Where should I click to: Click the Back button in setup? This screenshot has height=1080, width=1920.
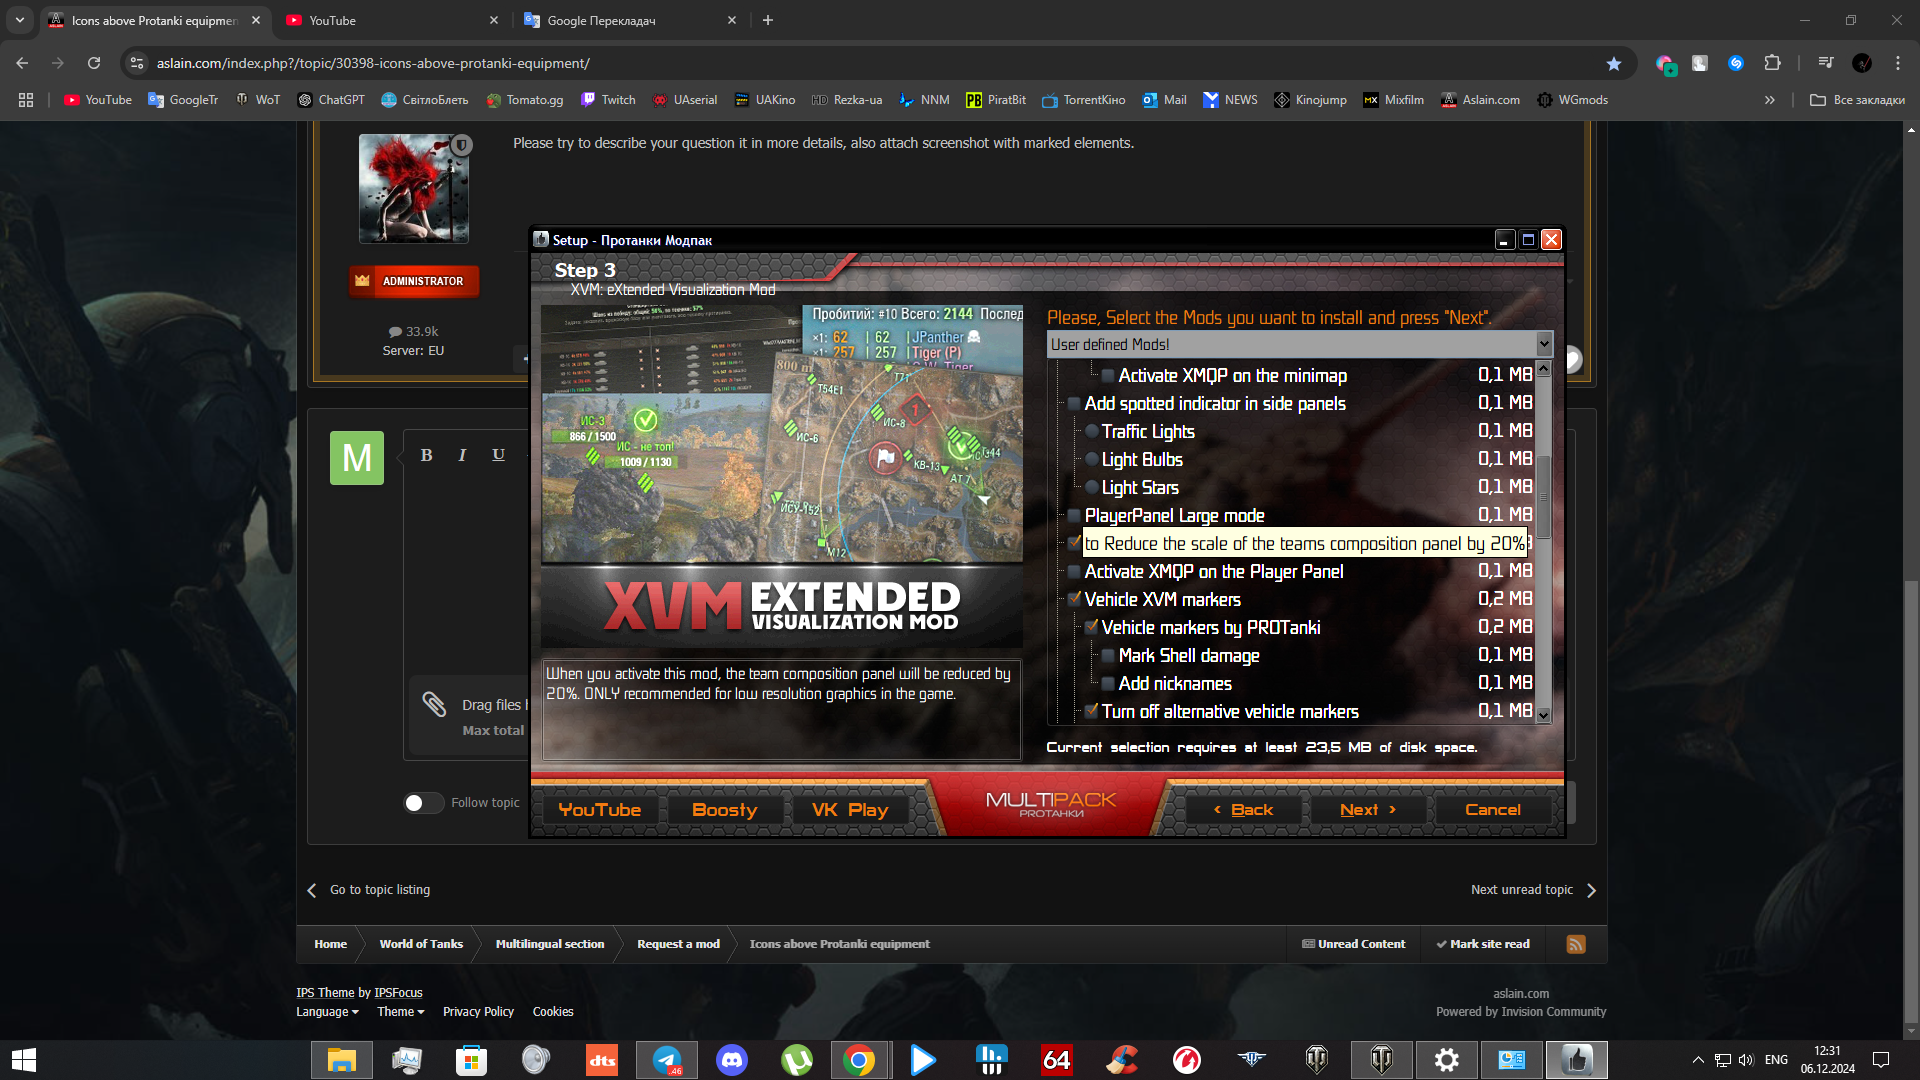pos(1244,810)
